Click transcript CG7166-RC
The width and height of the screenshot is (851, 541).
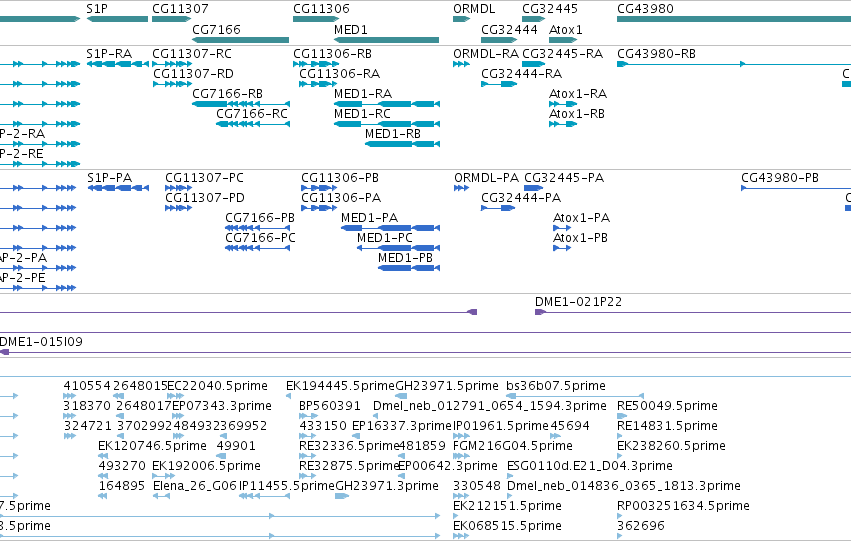click(x=252, y=124)
